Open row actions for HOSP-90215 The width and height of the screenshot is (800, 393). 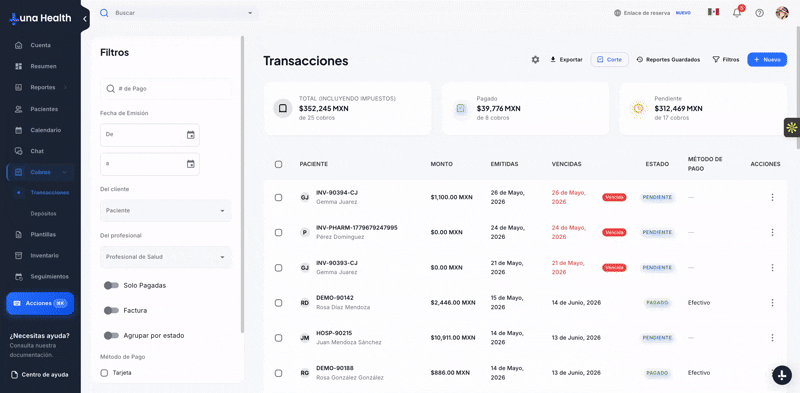[x=772, y=337]
